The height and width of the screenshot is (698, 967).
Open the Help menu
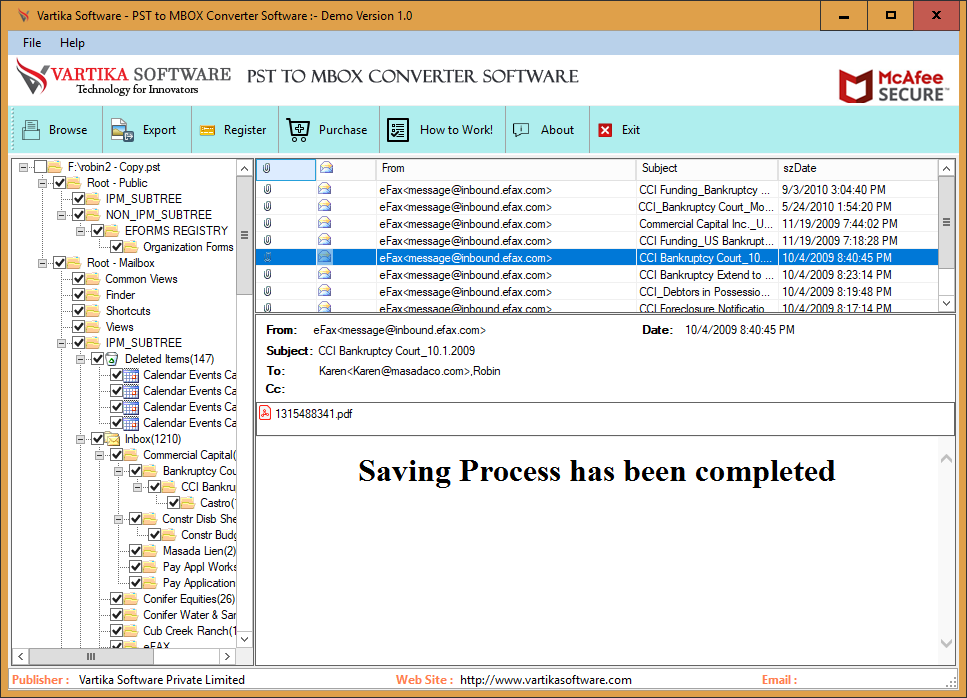(72, 43)
